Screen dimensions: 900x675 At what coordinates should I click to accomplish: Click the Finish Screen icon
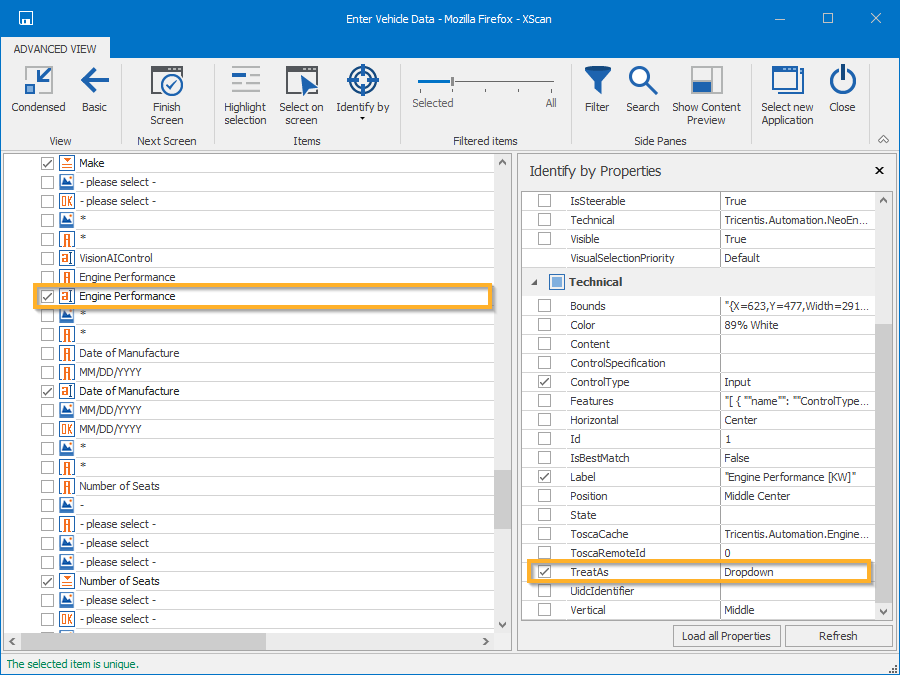166,82
